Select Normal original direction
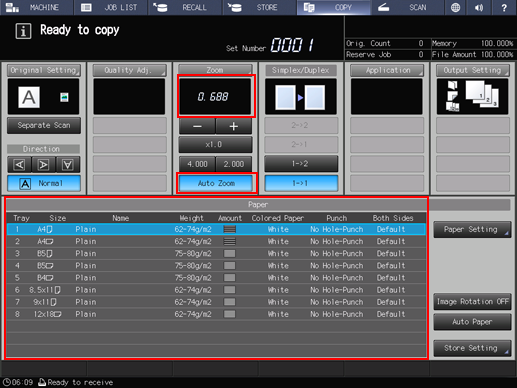The image size is (517, 388). pos(44,183)
